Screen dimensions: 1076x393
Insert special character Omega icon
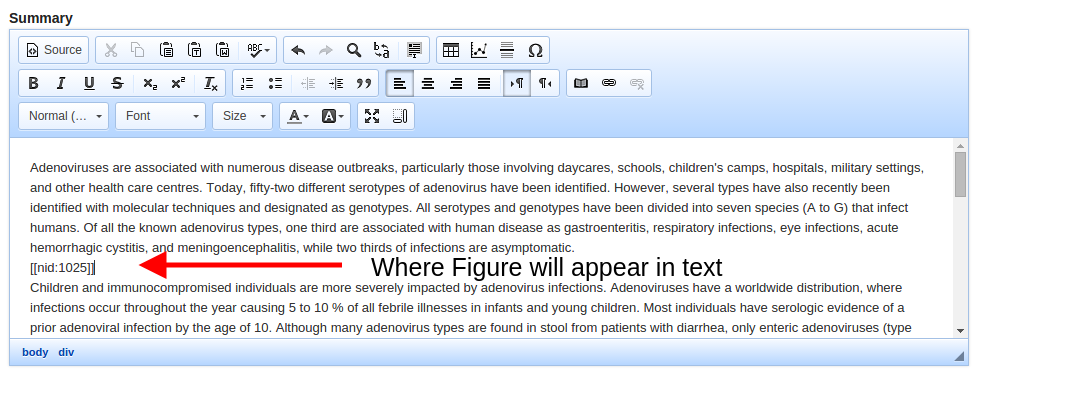click(x=535, y=50)
